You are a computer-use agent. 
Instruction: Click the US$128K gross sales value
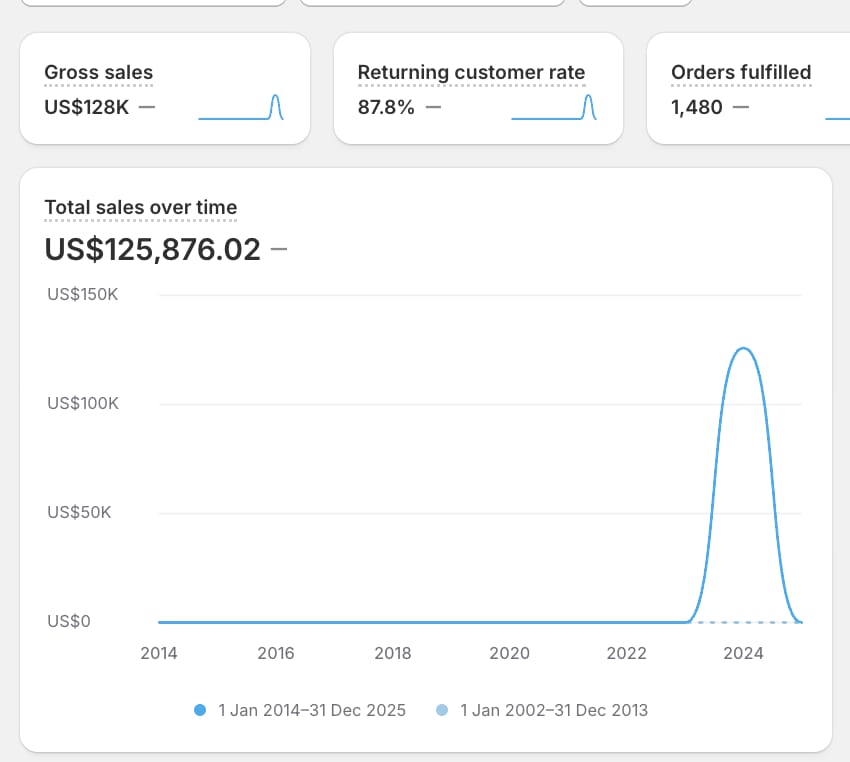pos(86,107)
